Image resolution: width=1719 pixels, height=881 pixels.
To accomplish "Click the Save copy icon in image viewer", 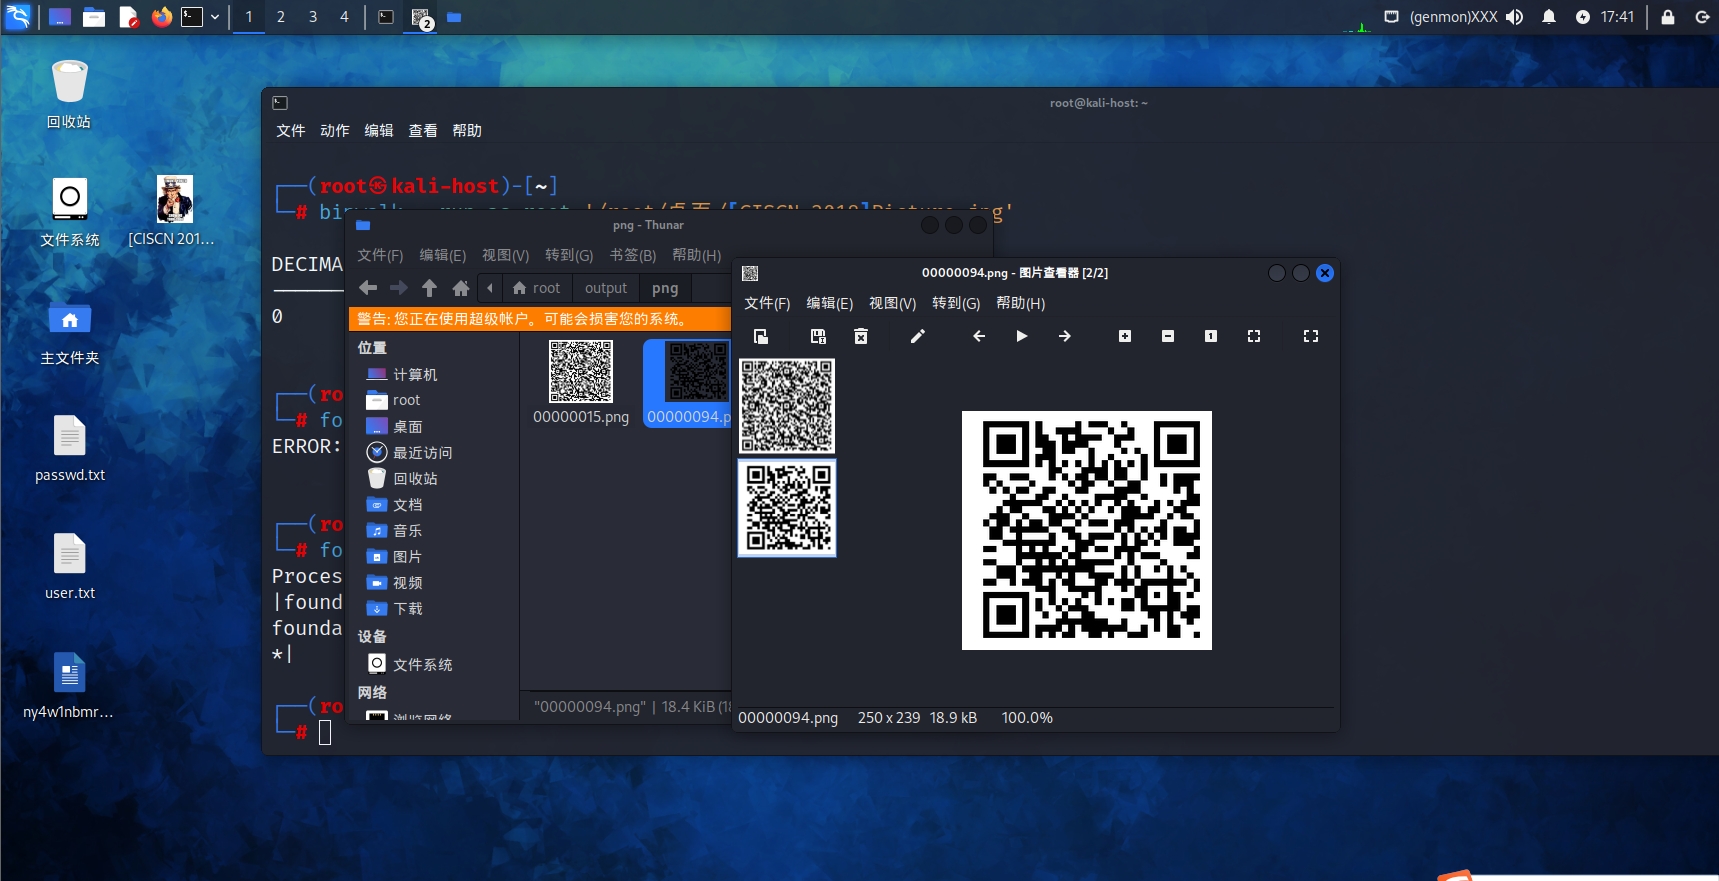I will click(x=818, y=336).
